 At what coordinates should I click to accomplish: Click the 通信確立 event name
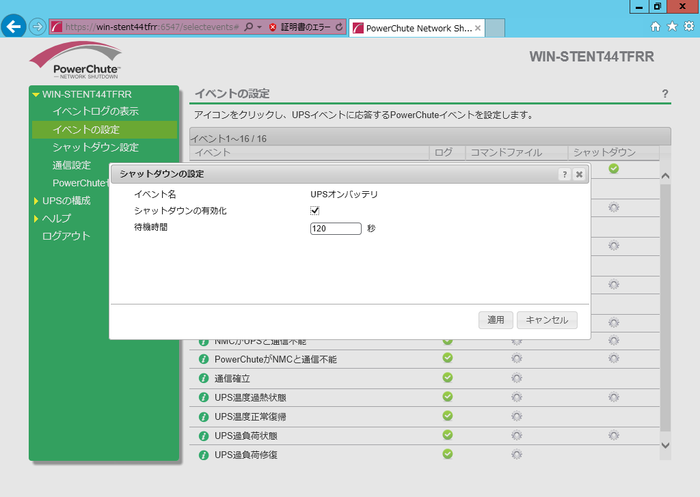[x=232, y=378]
